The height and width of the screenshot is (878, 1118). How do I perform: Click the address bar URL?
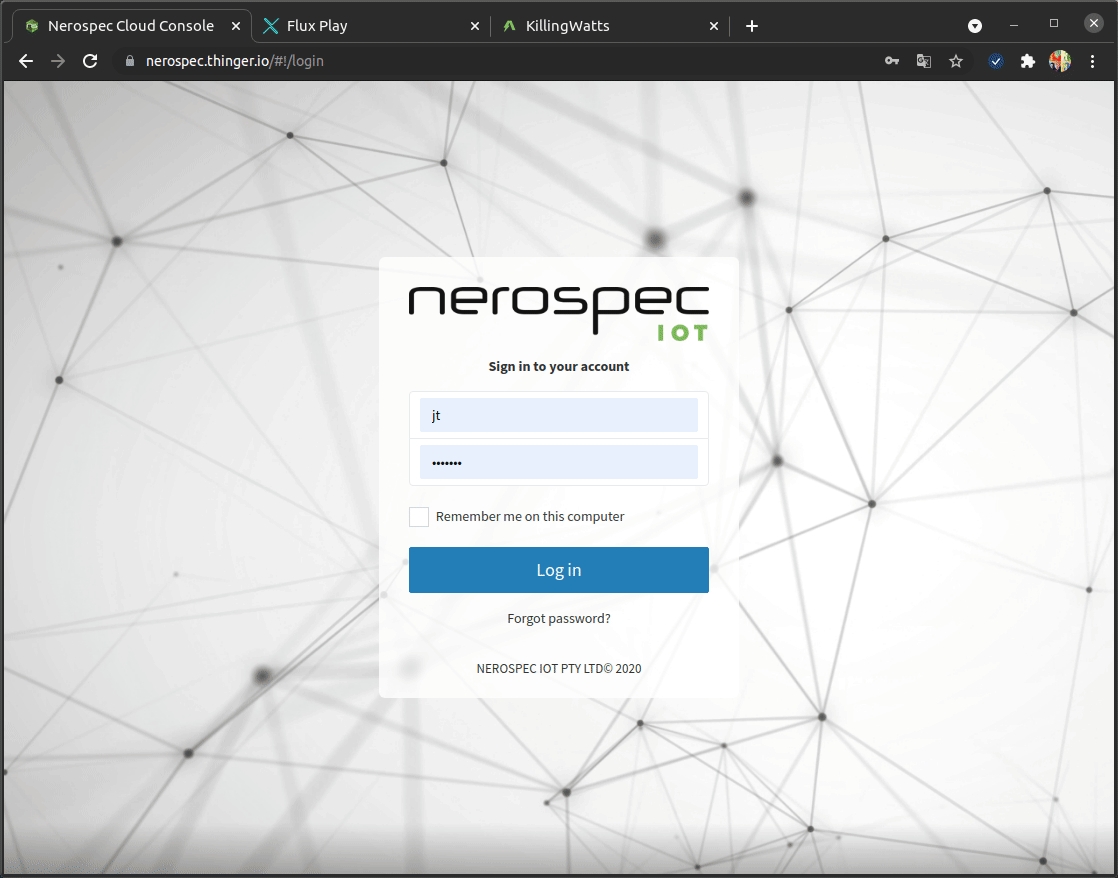235,61
